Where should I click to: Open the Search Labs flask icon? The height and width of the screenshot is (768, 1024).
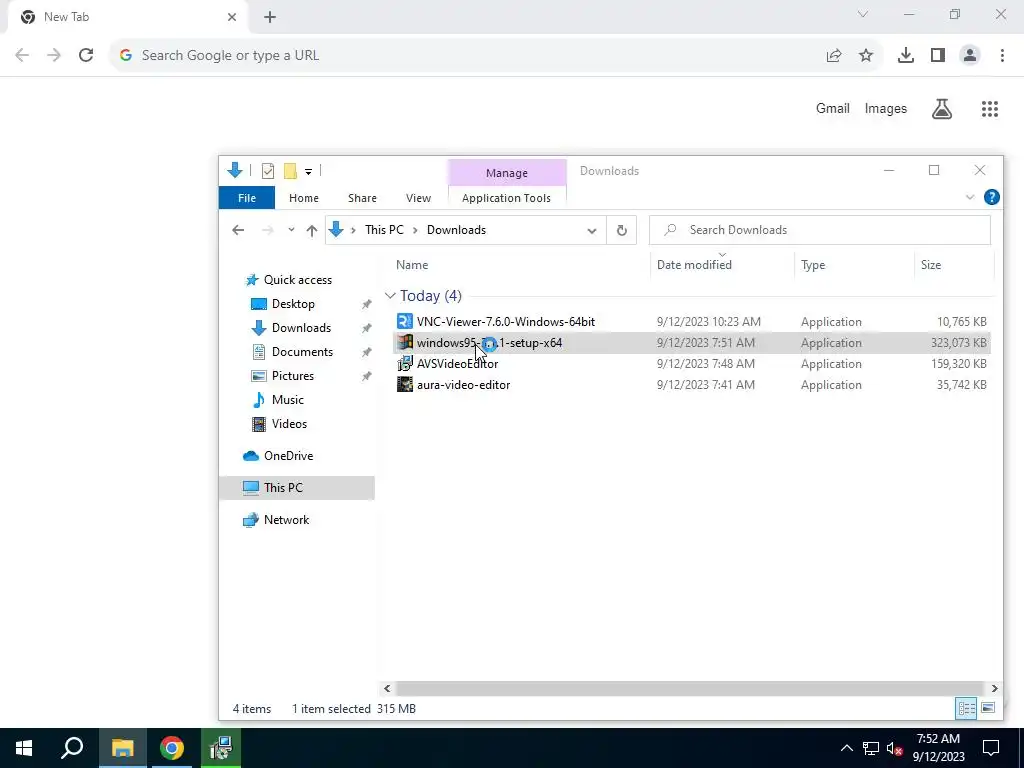(x=942, y=109)
